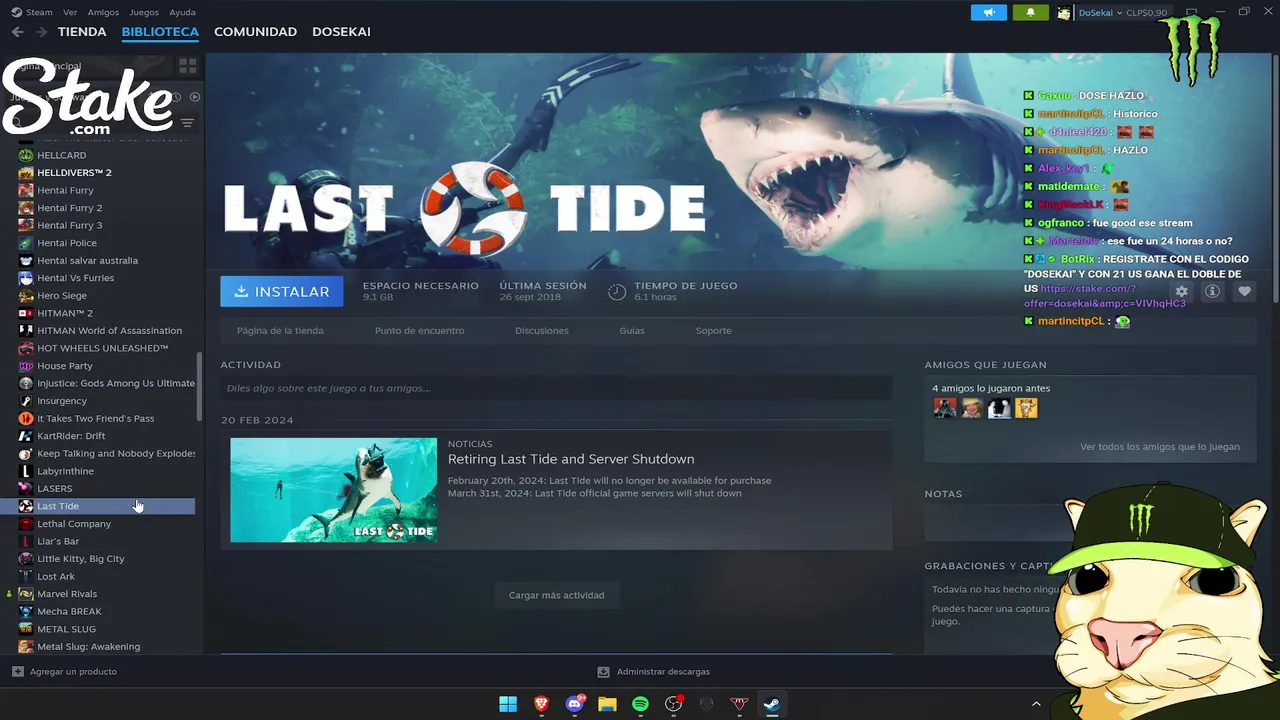Click the HELLCARD game icon
Image resolution: width=1280 pixels, height=720 pixels.
(26, 155)
